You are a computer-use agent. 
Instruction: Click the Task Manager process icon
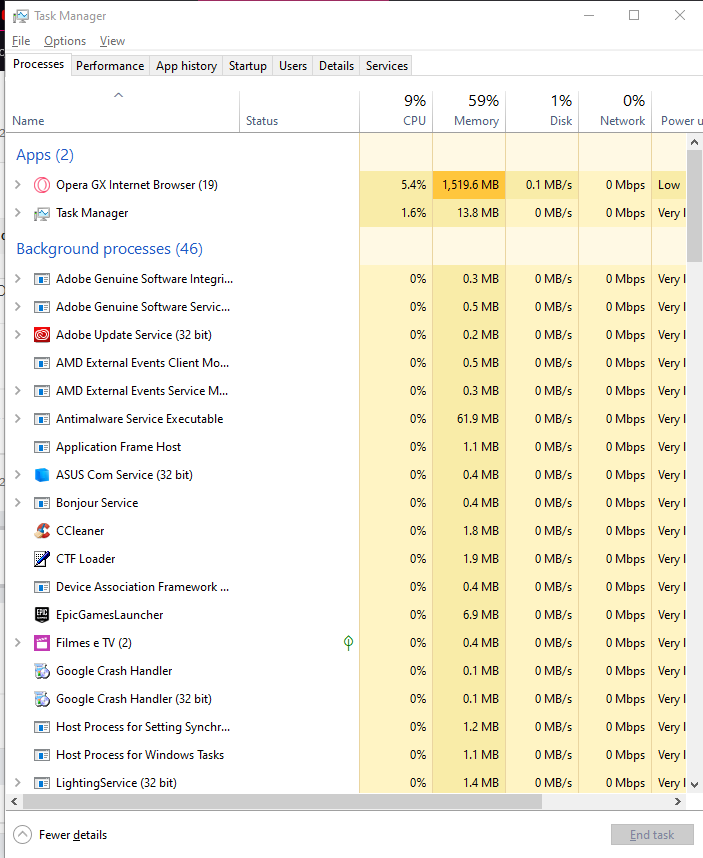tap(42, 213)
